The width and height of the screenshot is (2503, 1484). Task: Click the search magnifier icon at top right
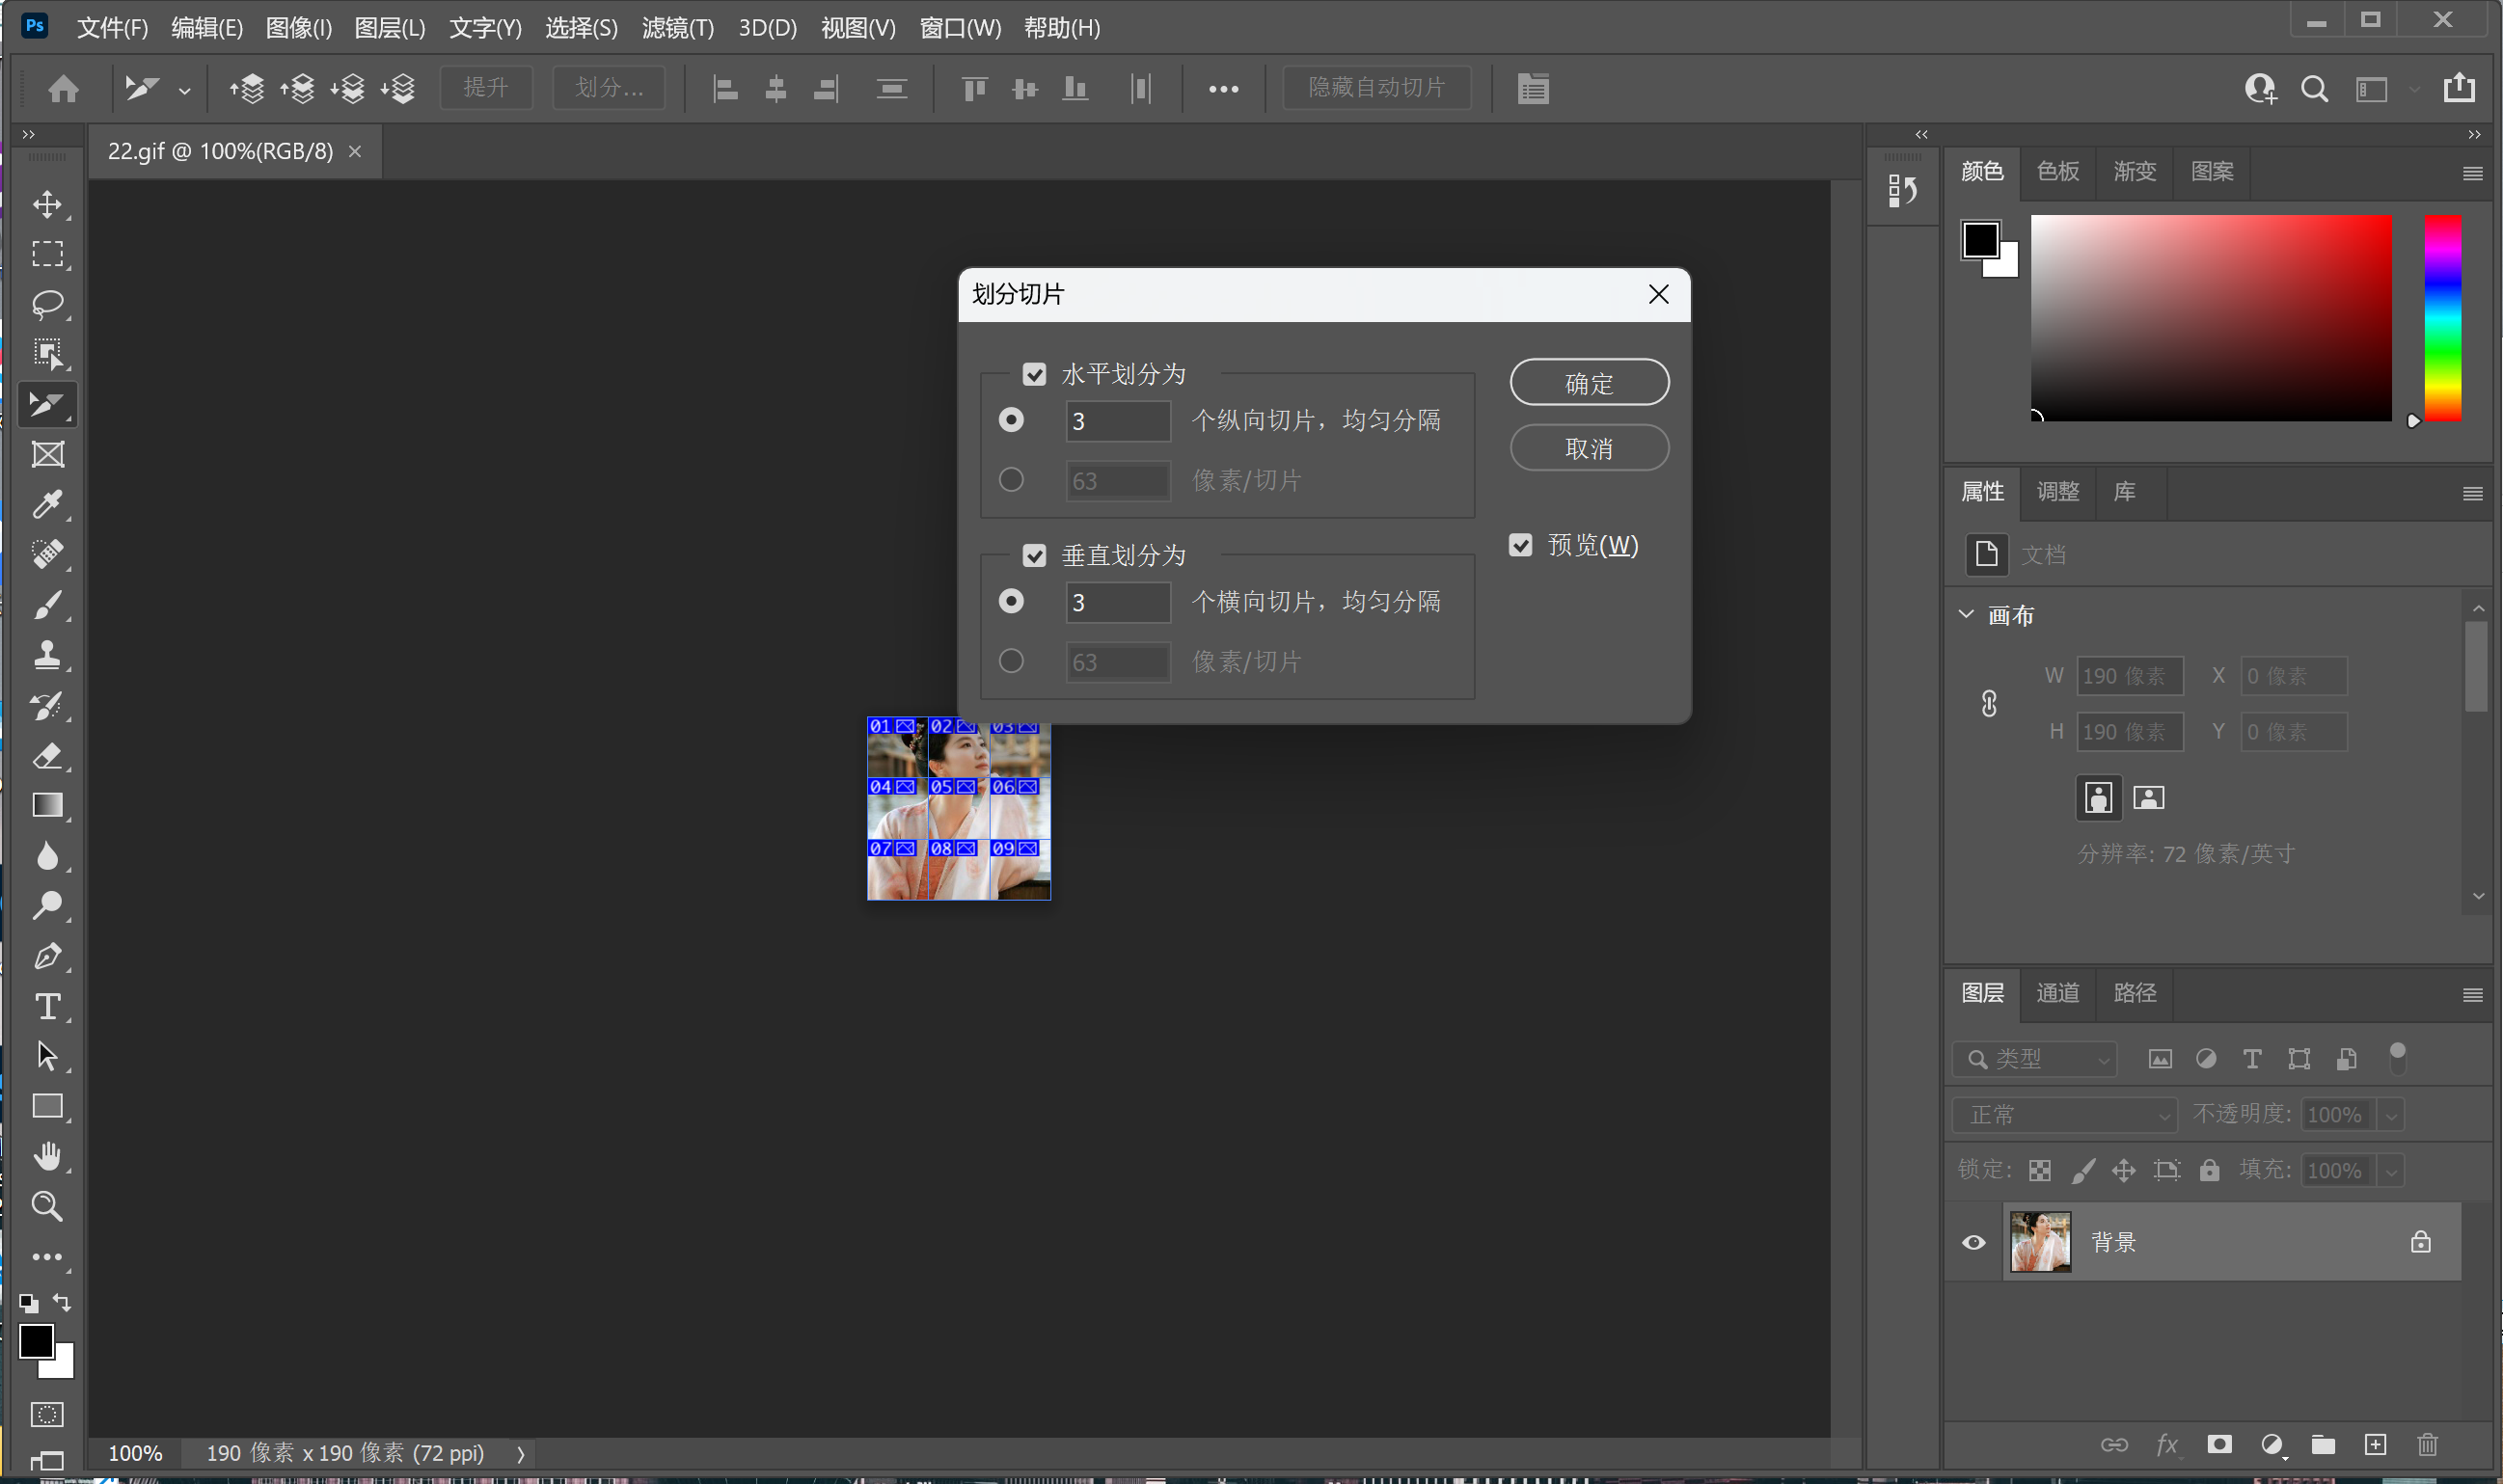coord(2314,89)
